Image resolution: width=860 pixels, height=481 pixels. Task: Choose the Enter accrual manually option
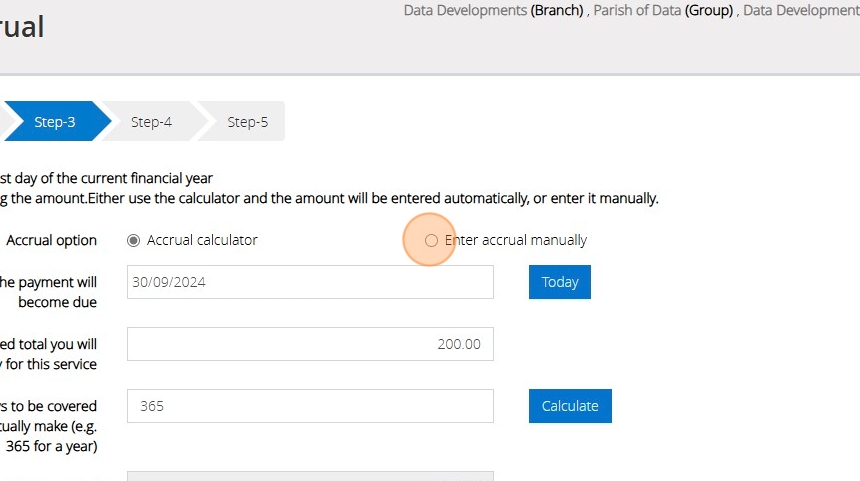click(x=431, y=240)
